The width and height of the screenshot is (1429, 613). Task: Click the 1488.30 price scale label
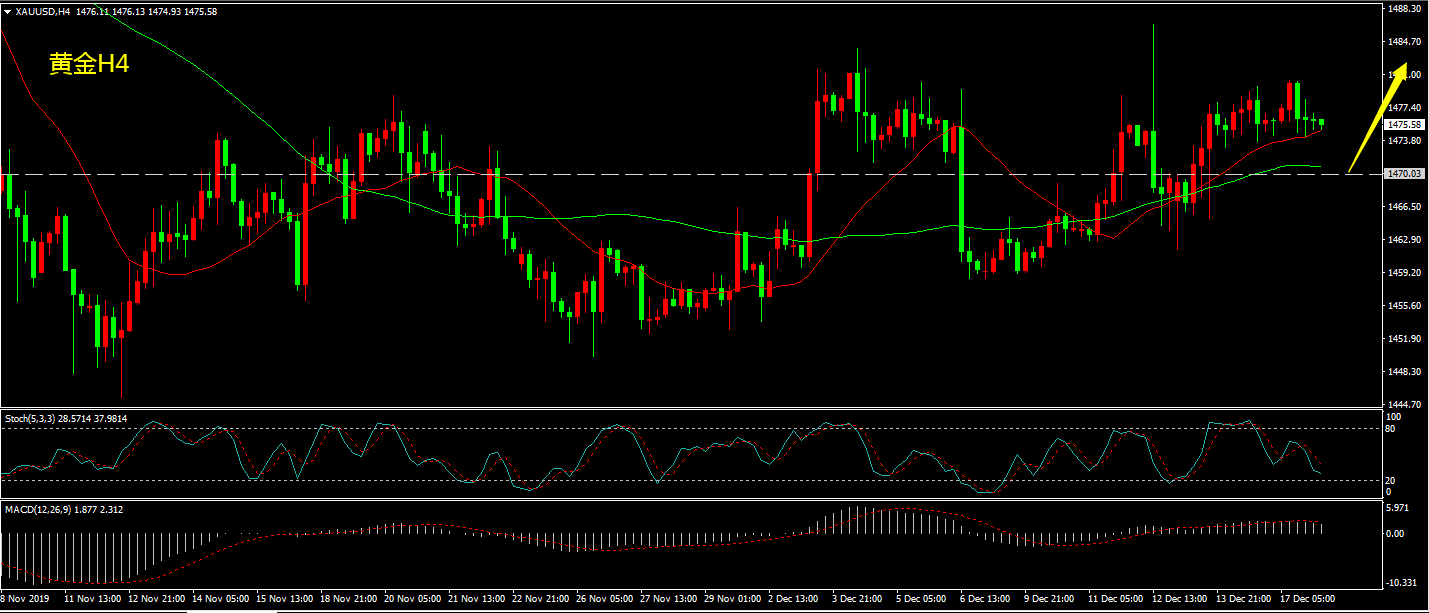pyautogui.click(x=1404, y=8)
